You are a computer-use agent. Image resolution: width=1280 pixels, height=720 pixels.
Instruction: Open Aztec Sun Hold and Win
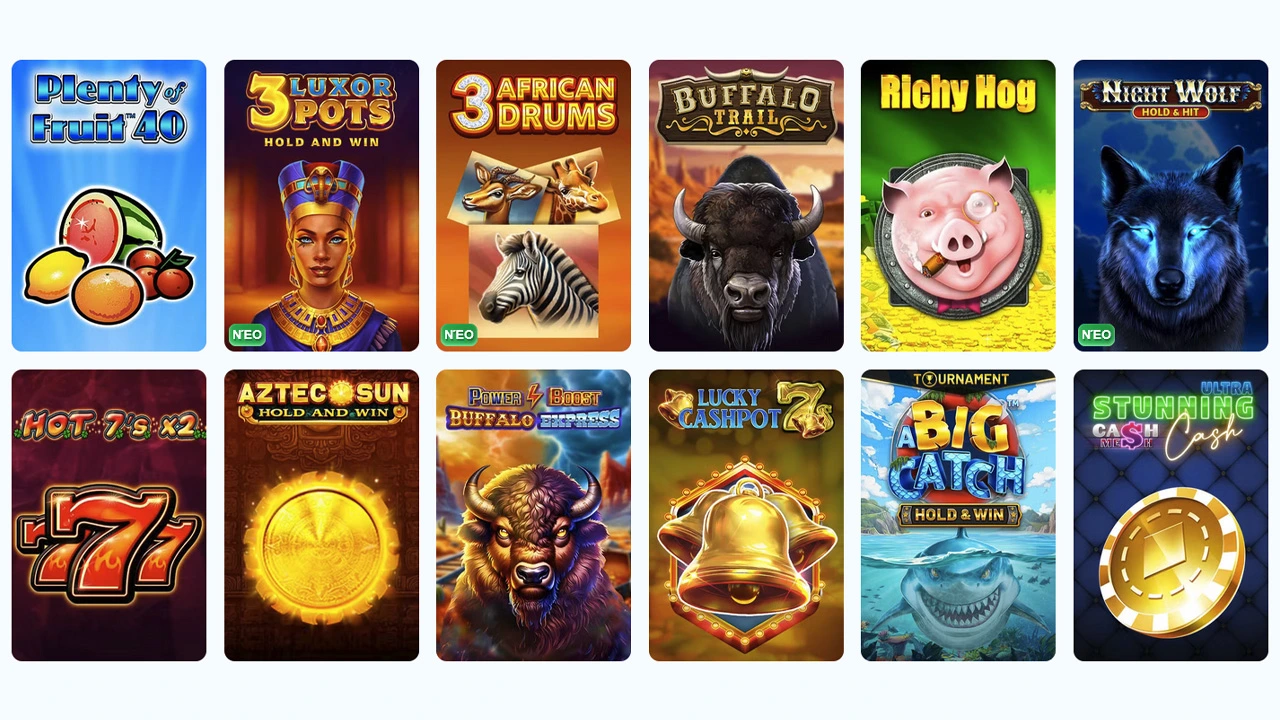coord(321,515)
